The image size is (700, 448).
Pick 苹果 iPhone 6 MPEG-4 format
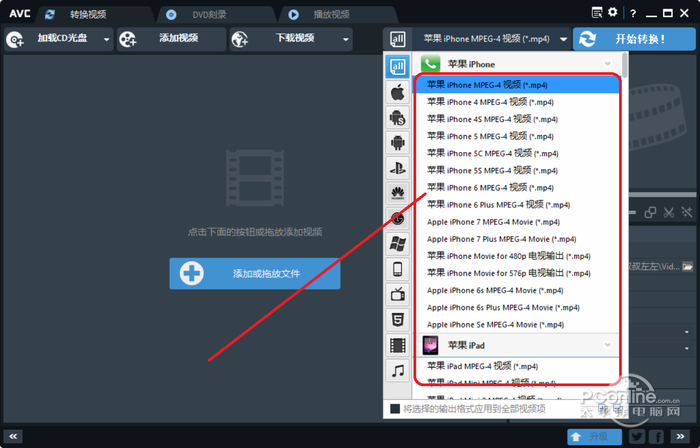[516, 187]
